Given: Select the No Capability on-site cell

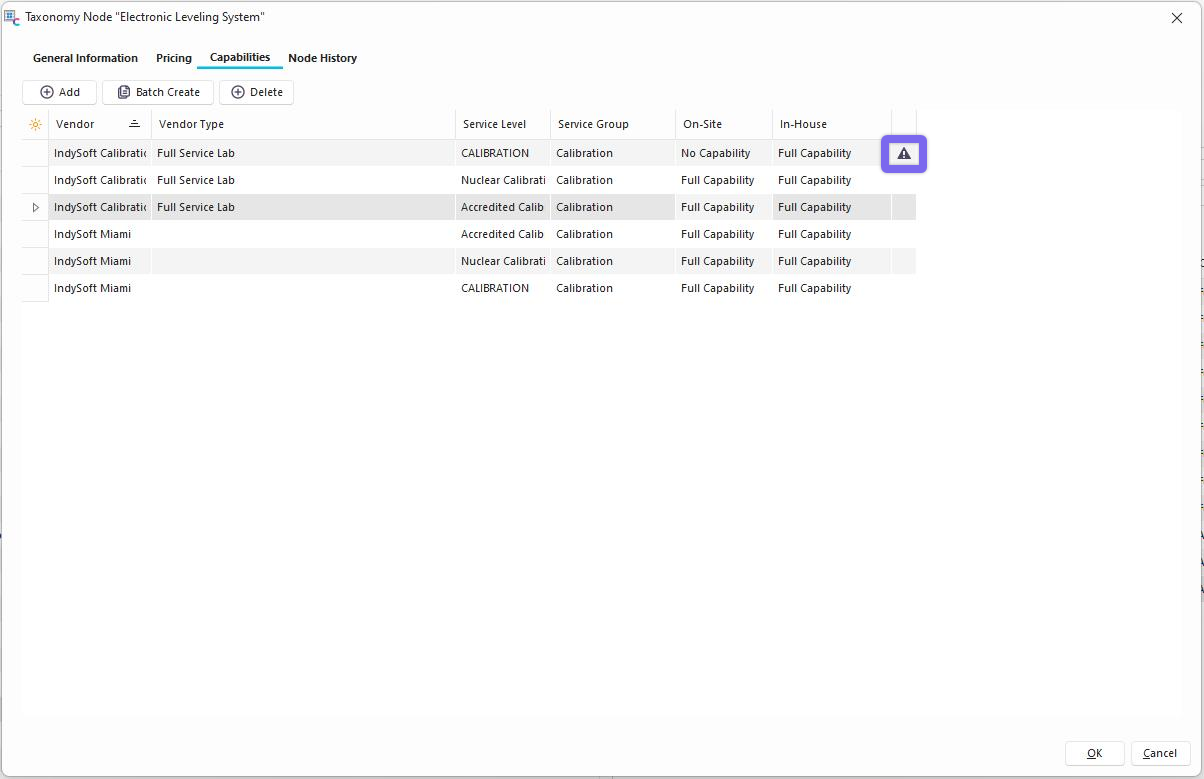Looking at the screenshot, I should (x=715, y=154).
